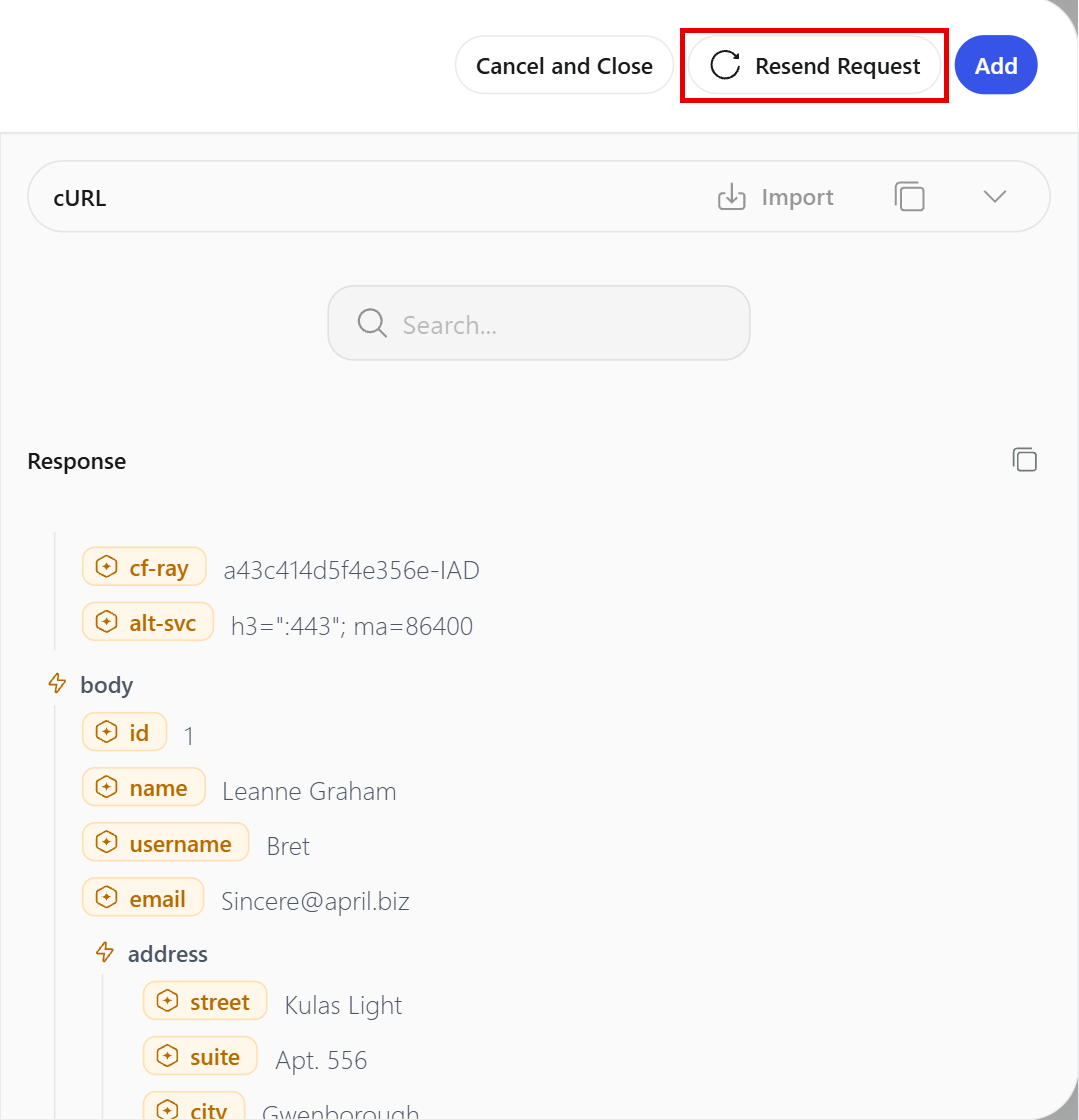Screen dimensions: 1079x1120
Task: Click the refresh icon in Resend Request
Action: (725, 65)
